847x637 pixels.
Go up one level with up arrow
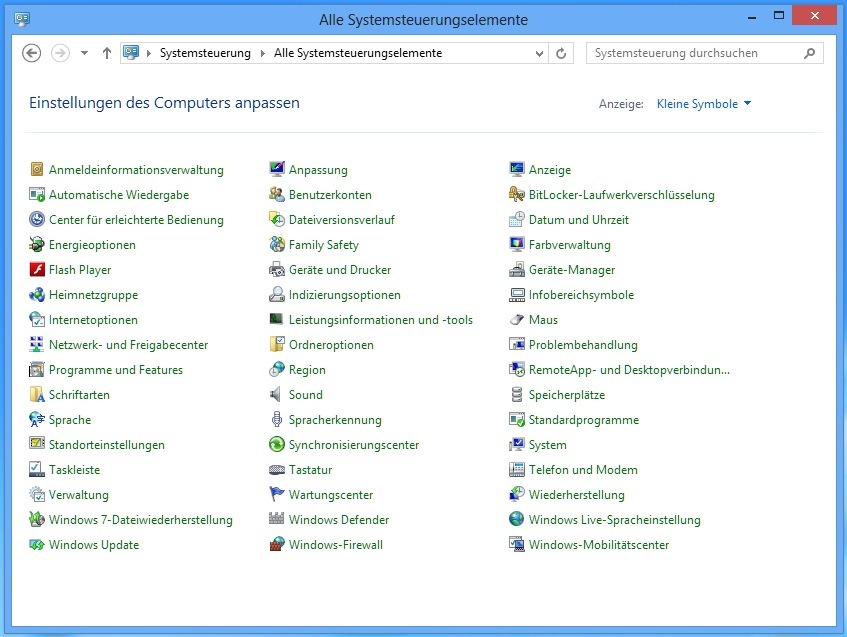click(107, 53)
